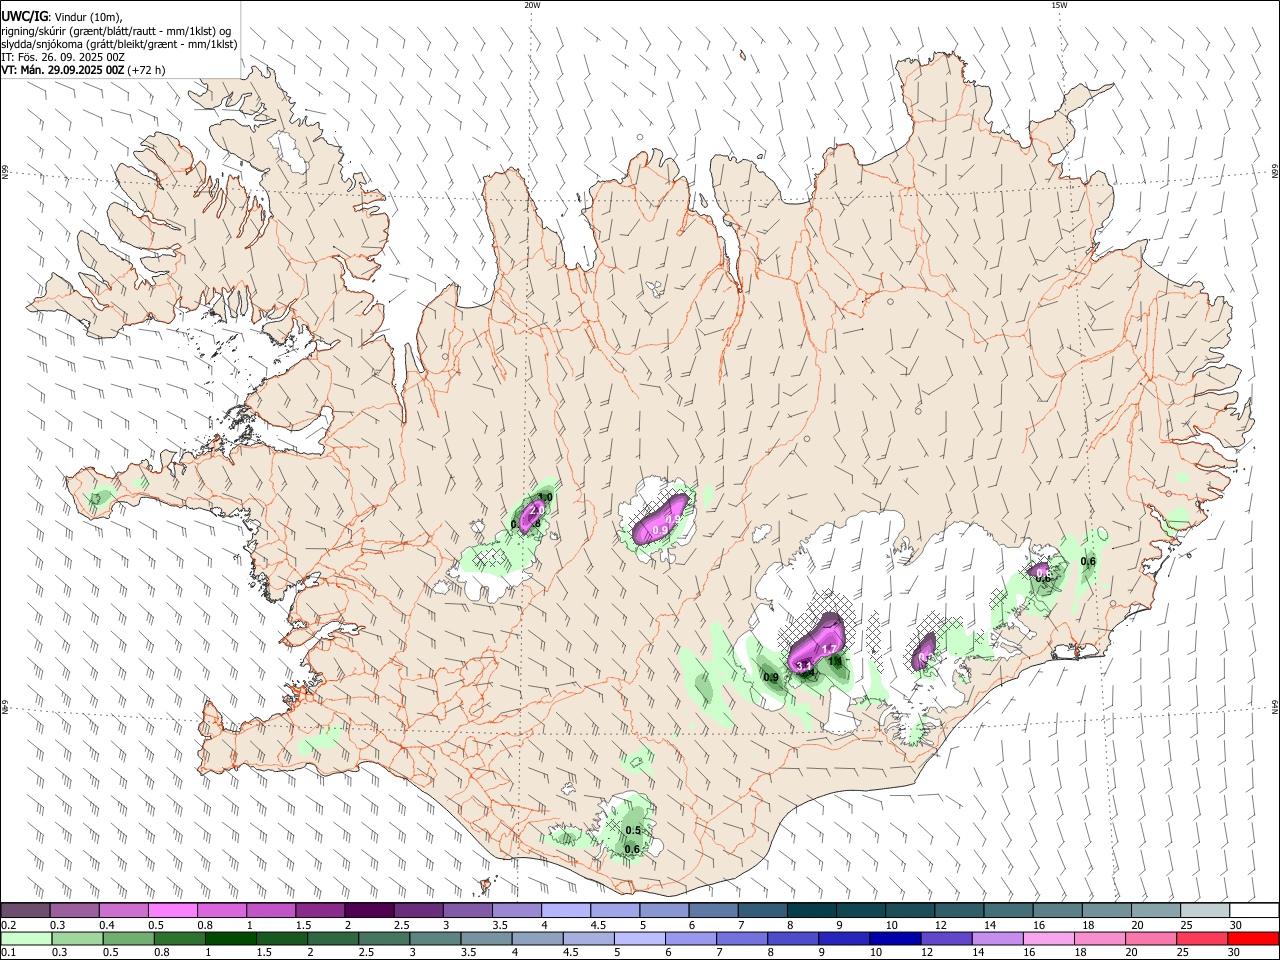
Task: Pick the upper legend swatch starting at 0.2
Action: point(25,910)
